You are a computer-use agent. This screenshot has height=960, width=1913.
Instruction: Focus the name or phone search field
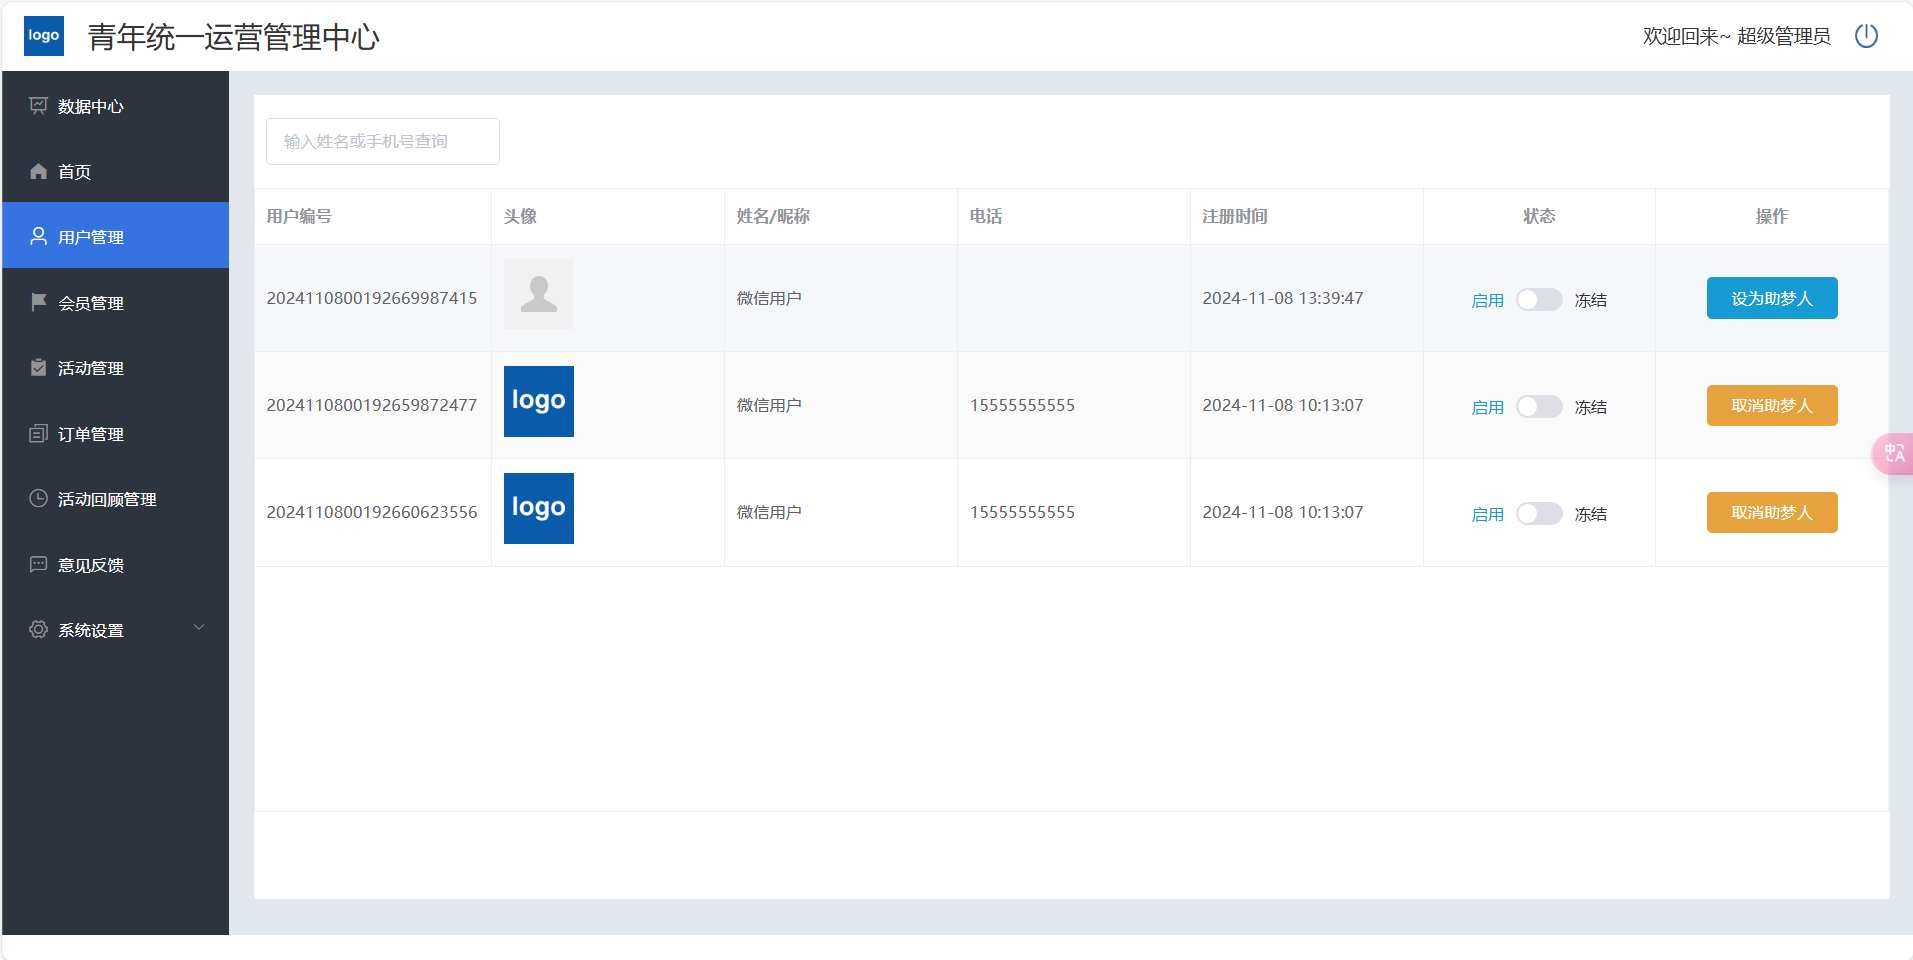[383, 141]
